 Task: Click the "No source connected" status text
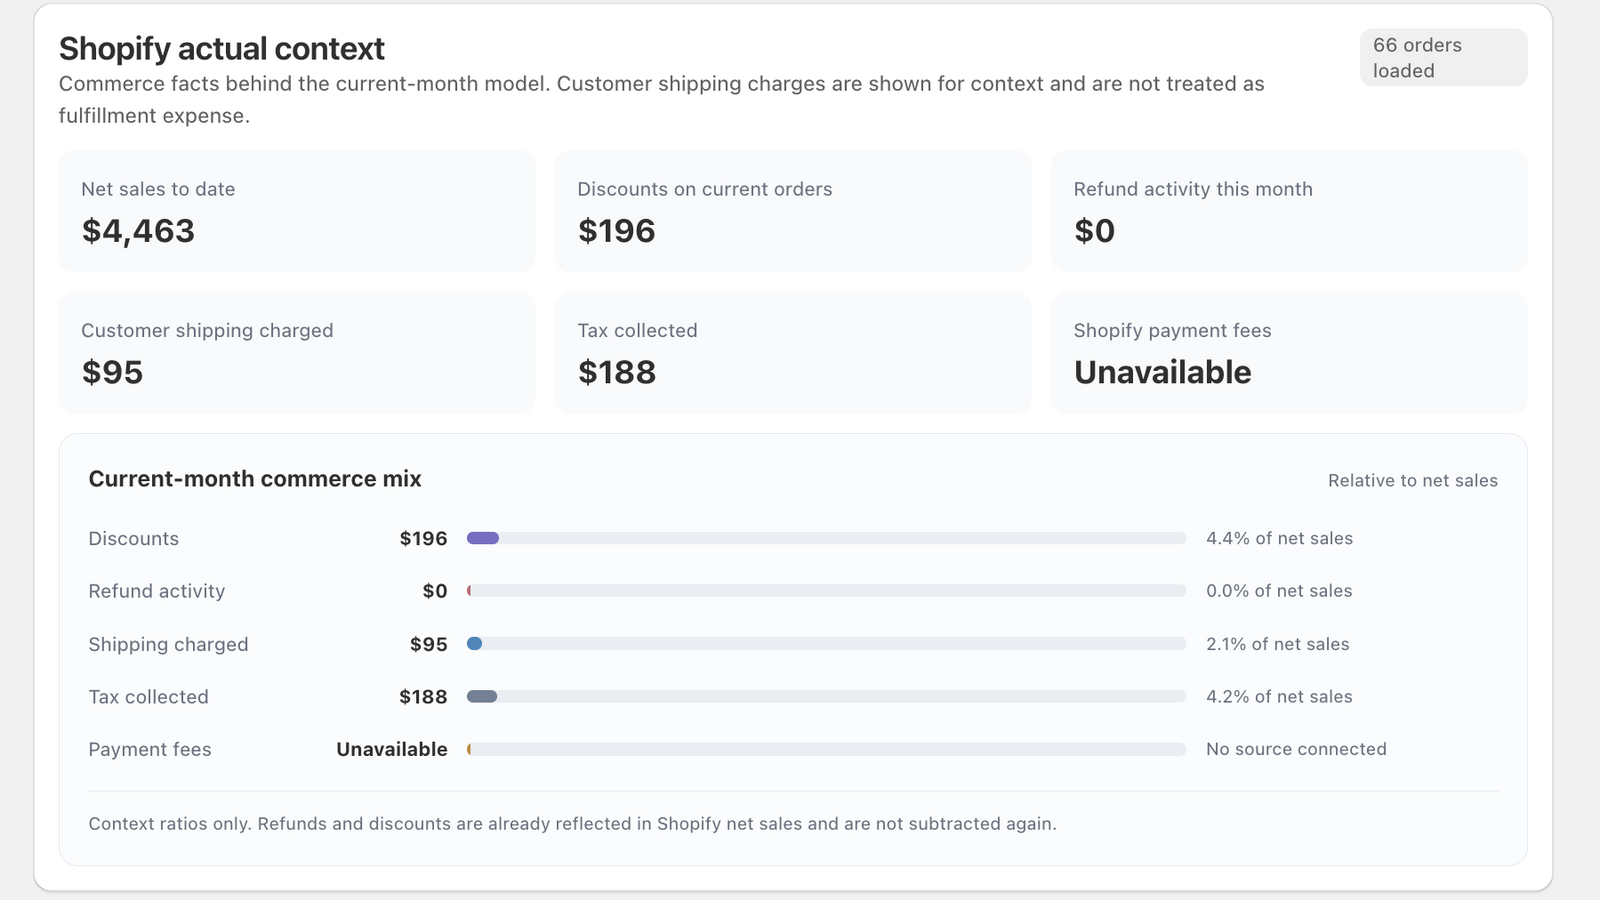(1296, 749)
